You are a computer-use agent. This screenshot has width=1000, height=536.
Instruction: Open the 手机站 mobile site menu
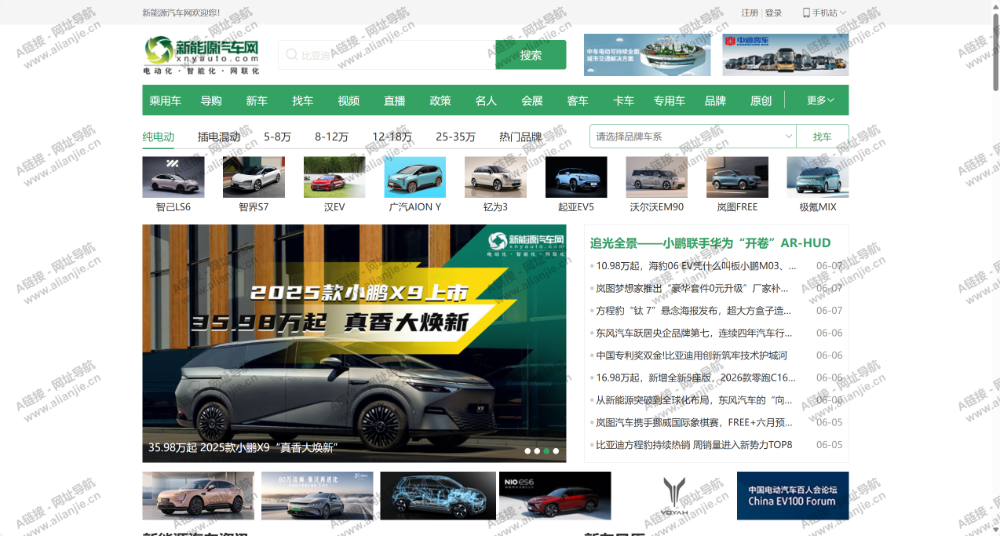tap(824, 13)
